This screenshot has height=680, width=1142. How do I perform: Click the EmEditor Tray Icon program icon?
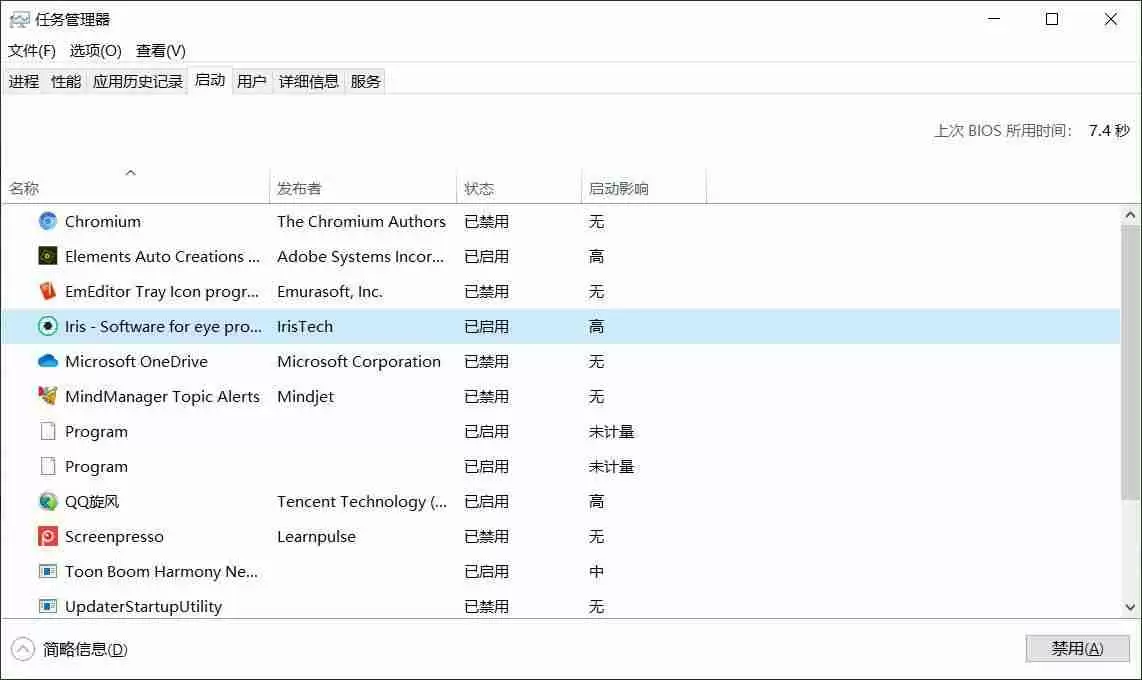coord(47,291)
